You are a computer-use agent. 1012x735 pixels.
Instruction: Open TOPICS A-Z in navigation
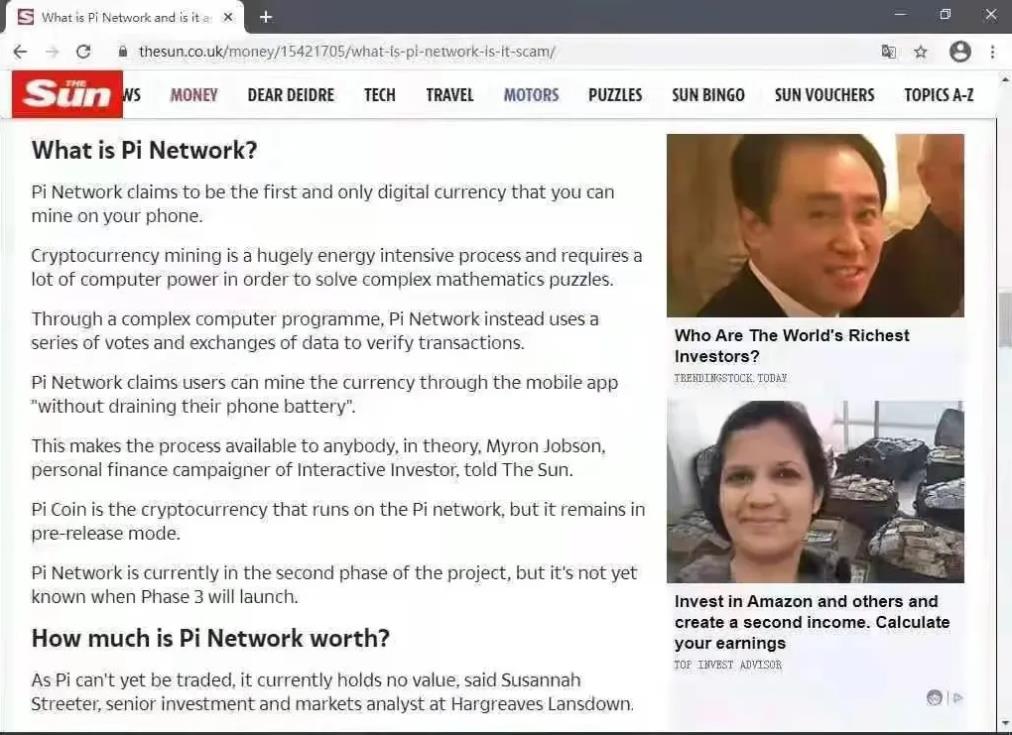click(x=938, y=95)
